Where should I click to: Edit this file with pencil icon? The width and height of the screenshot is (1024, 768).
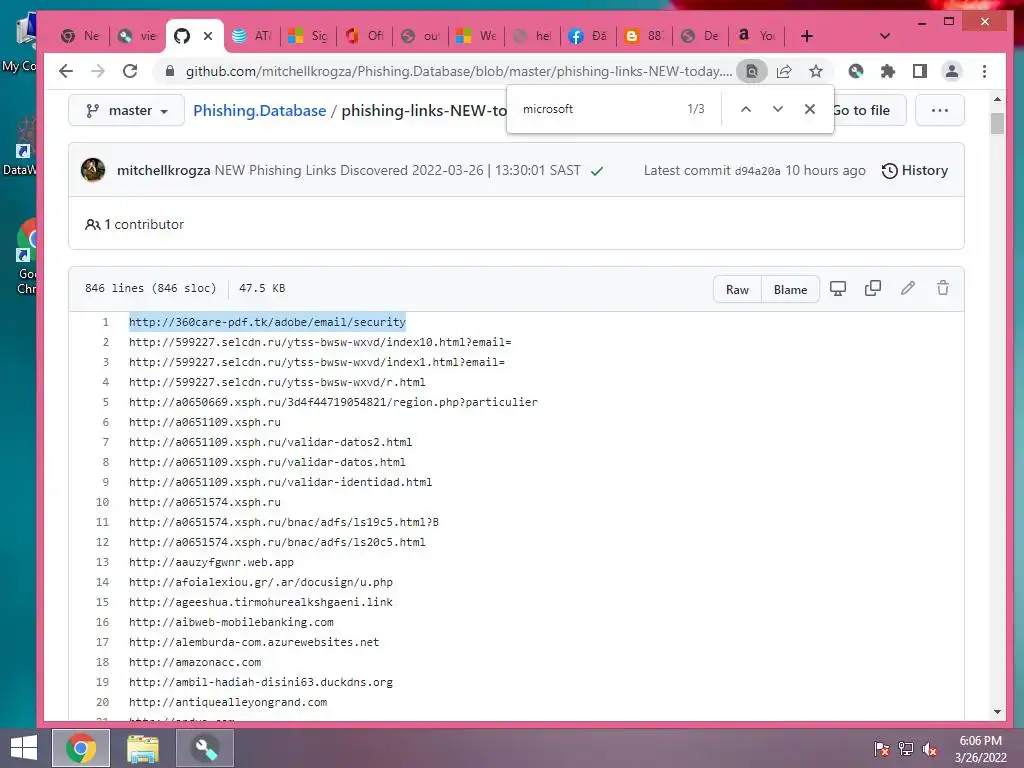click(908, 289)
